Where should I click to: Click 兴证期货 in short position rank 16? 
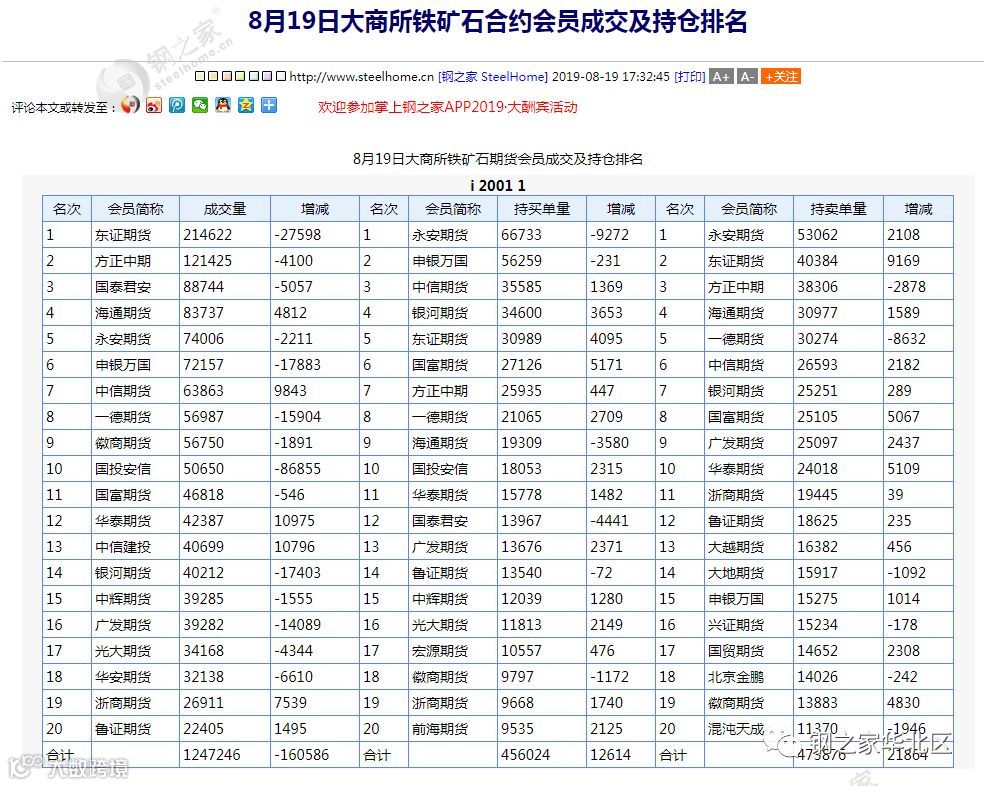pyautogui.click(x=736, y=625)
